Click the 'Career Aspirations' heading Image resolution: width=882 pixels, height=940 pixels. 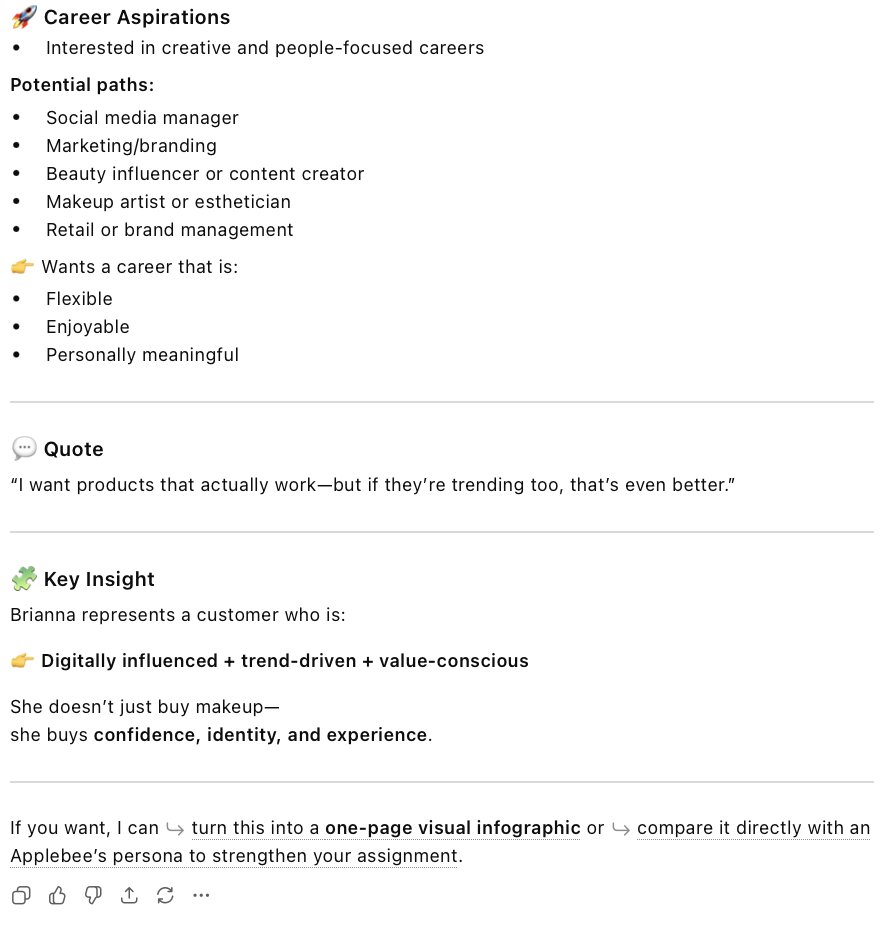tap(137, 17)
